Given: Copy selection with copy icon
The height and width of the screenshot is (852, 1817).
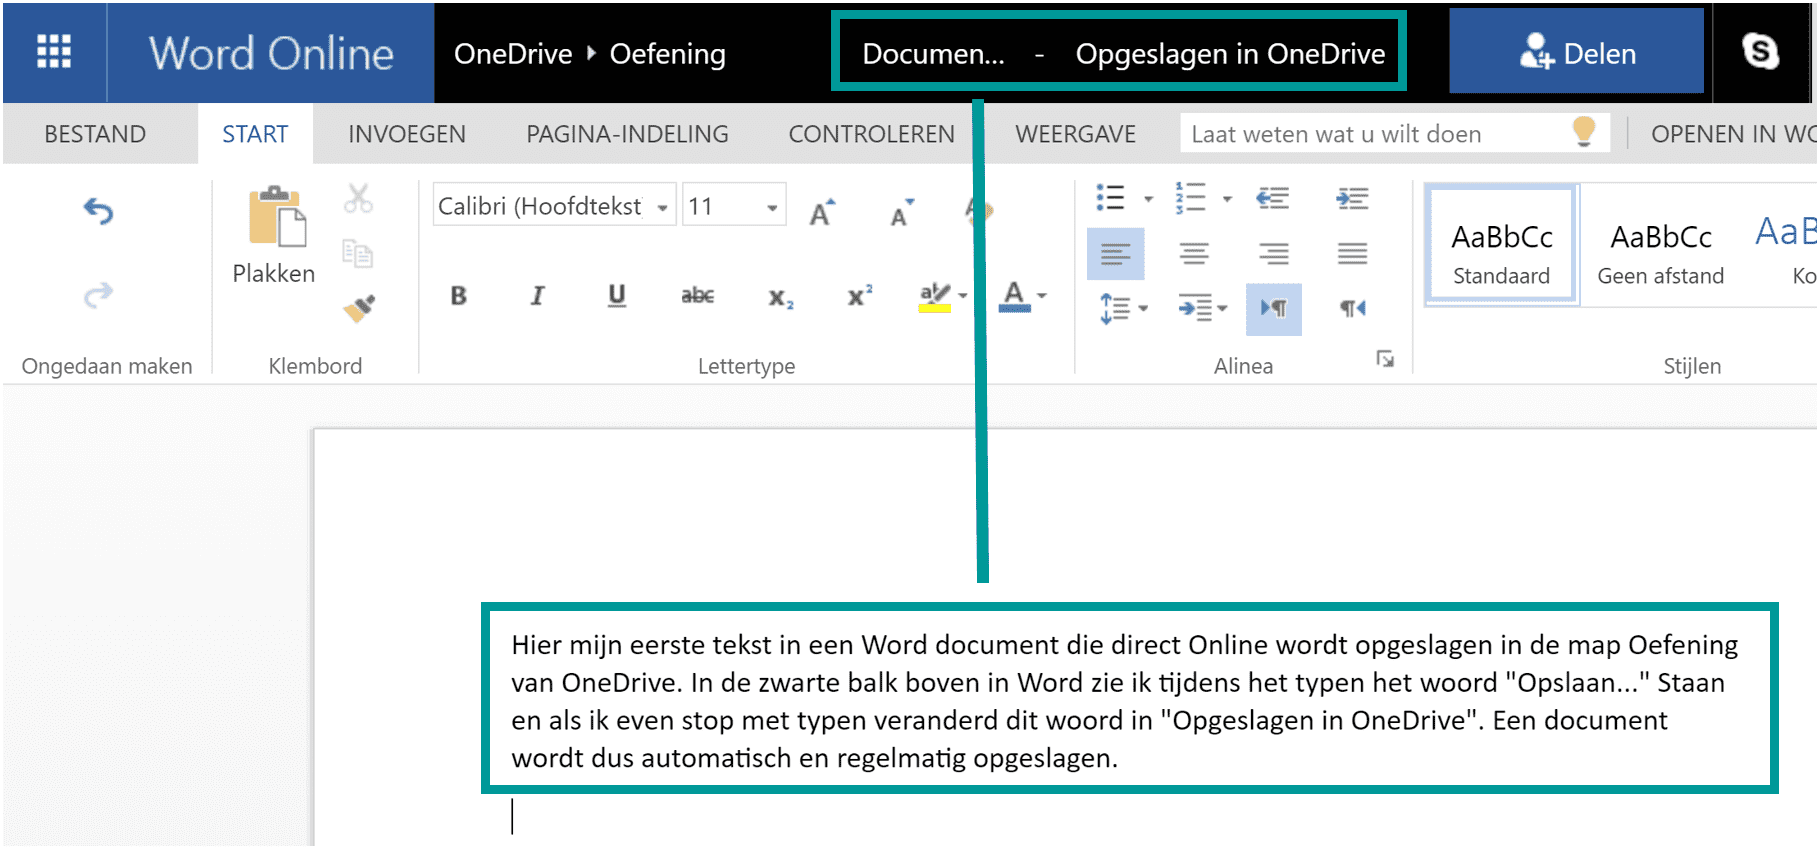Looking at the screenshot, I should (x=358, y=253).
